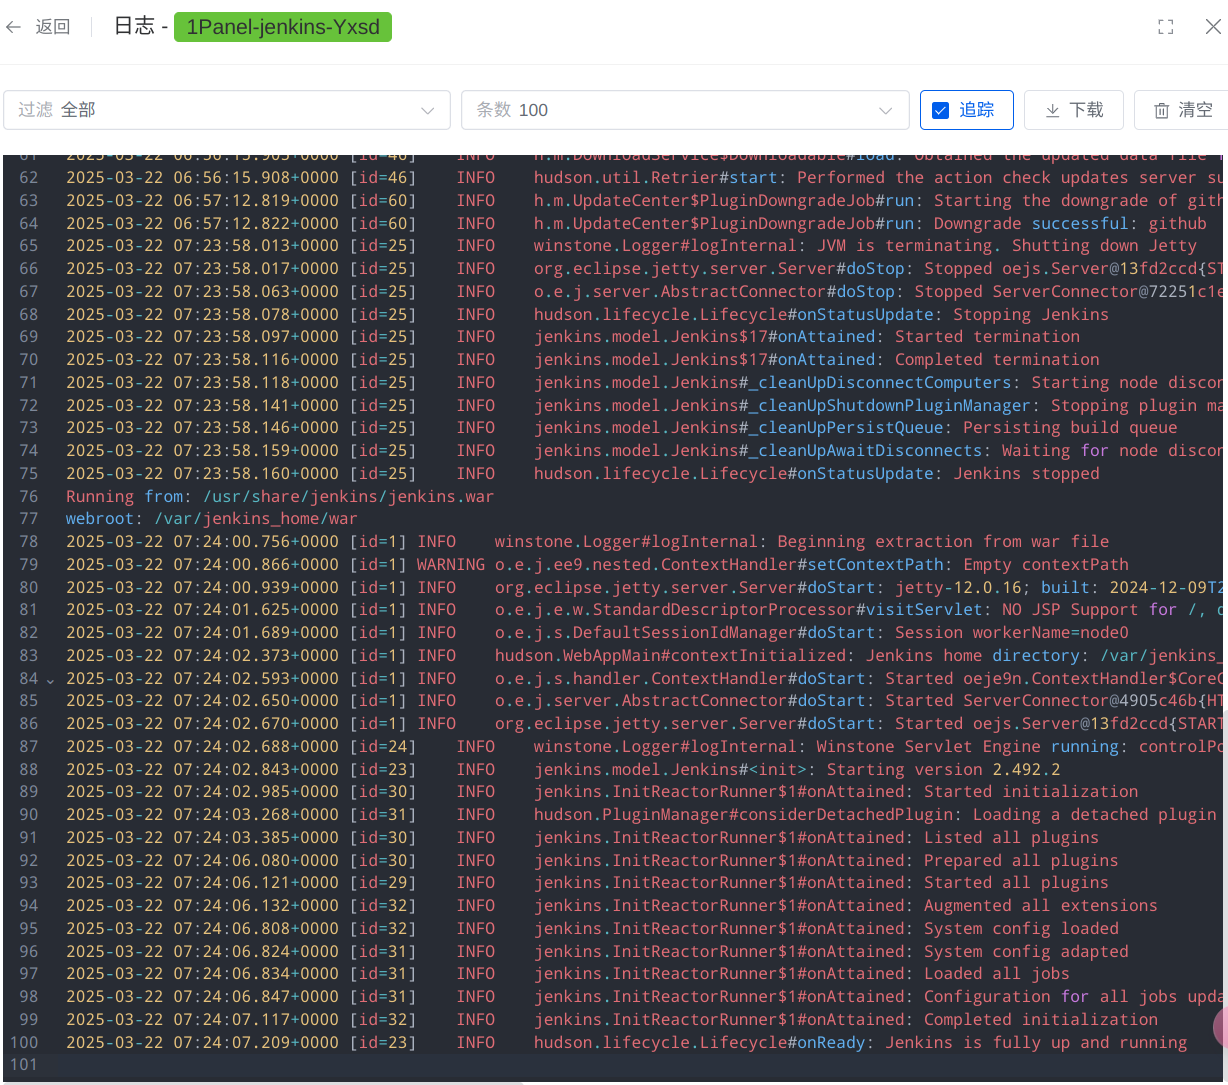Click 'Augmented all extensions' log line
Screen dimensions: 1228x1085
612,906
